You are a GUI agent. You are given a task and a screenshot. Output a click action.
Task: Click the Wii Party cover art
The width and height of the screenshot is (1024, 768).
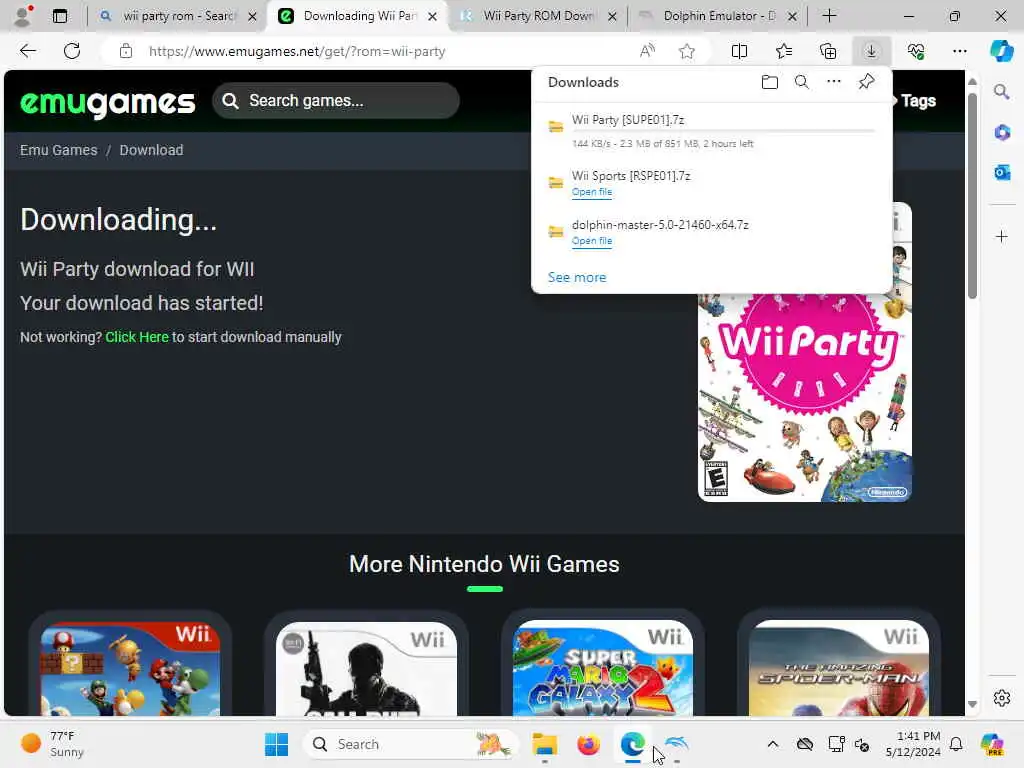click(805, 397)
